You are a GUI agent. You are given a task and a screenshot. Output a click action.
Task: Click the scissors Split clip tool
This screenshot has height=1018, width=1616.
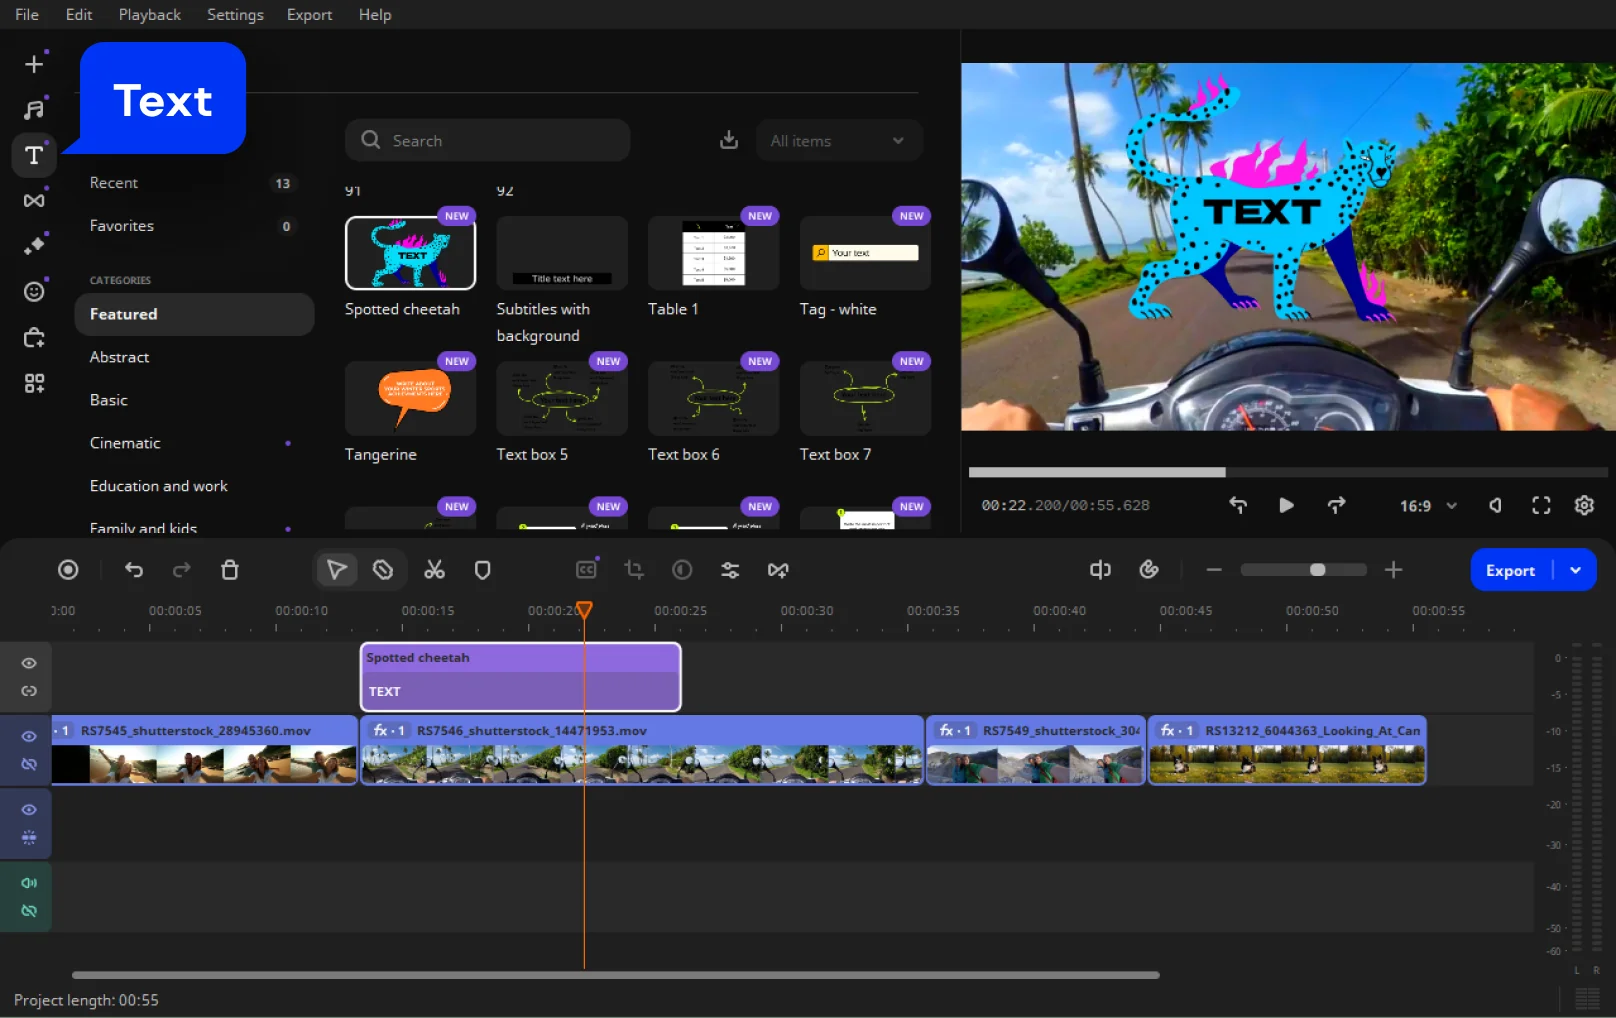pos(434,570)
